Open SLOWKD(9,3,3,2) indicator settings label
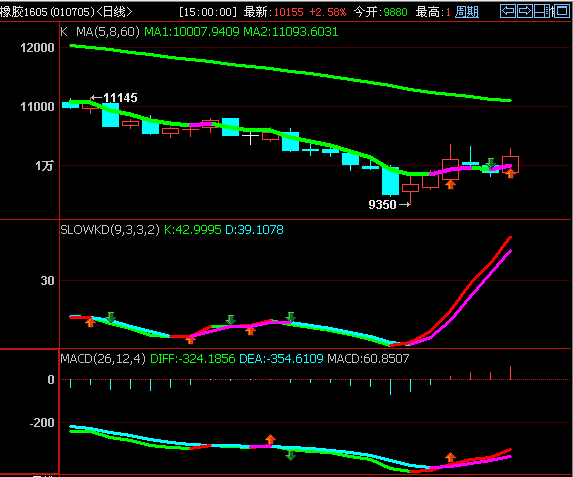The height and width of the screenshot is (477, 573). coord(110,230)
